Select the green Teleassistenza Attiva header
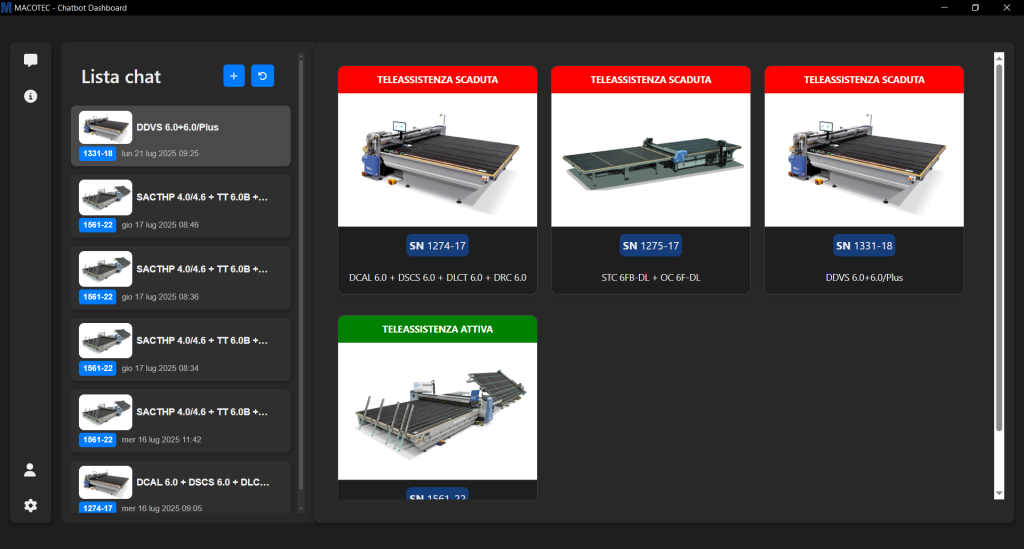Image resolution: width=1024 pixels, height=549 pixels. click(x=438, y=329)
